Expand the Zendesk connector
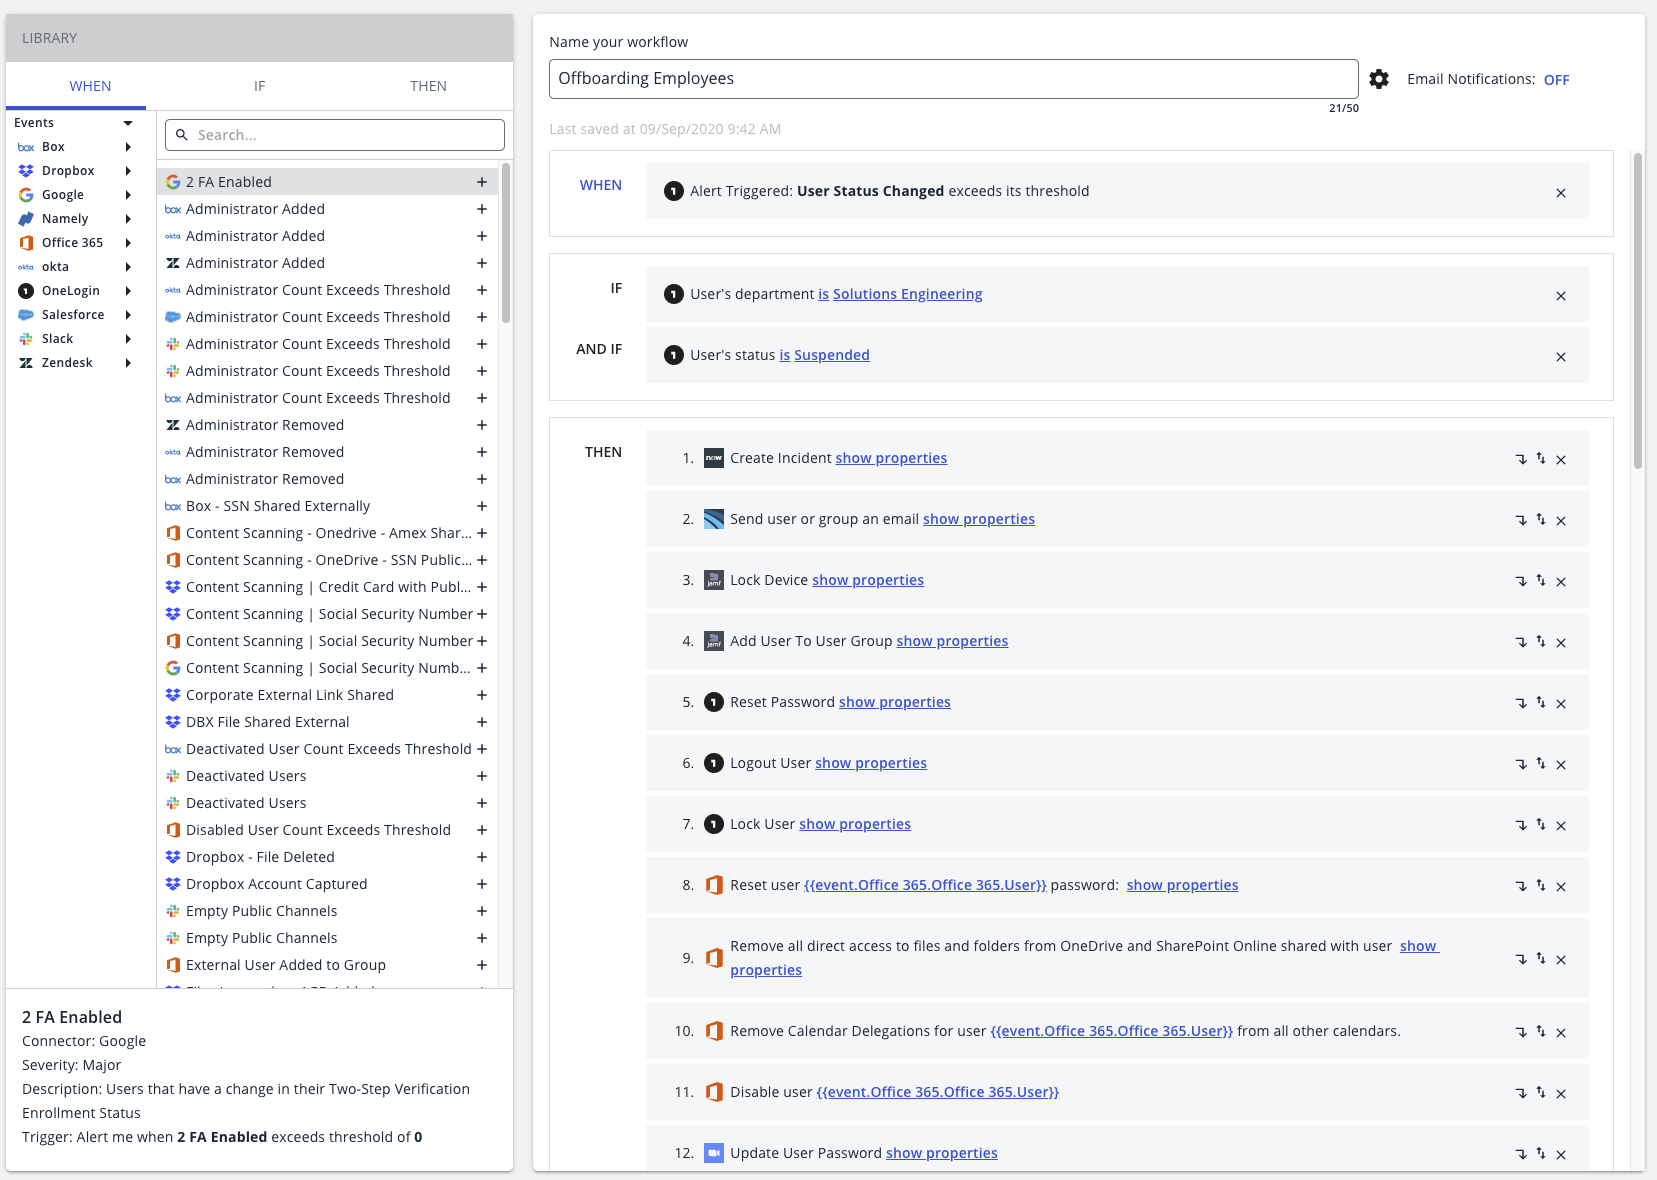Viewport: 1657px width, 1180px height. click(x=128, y=363)
